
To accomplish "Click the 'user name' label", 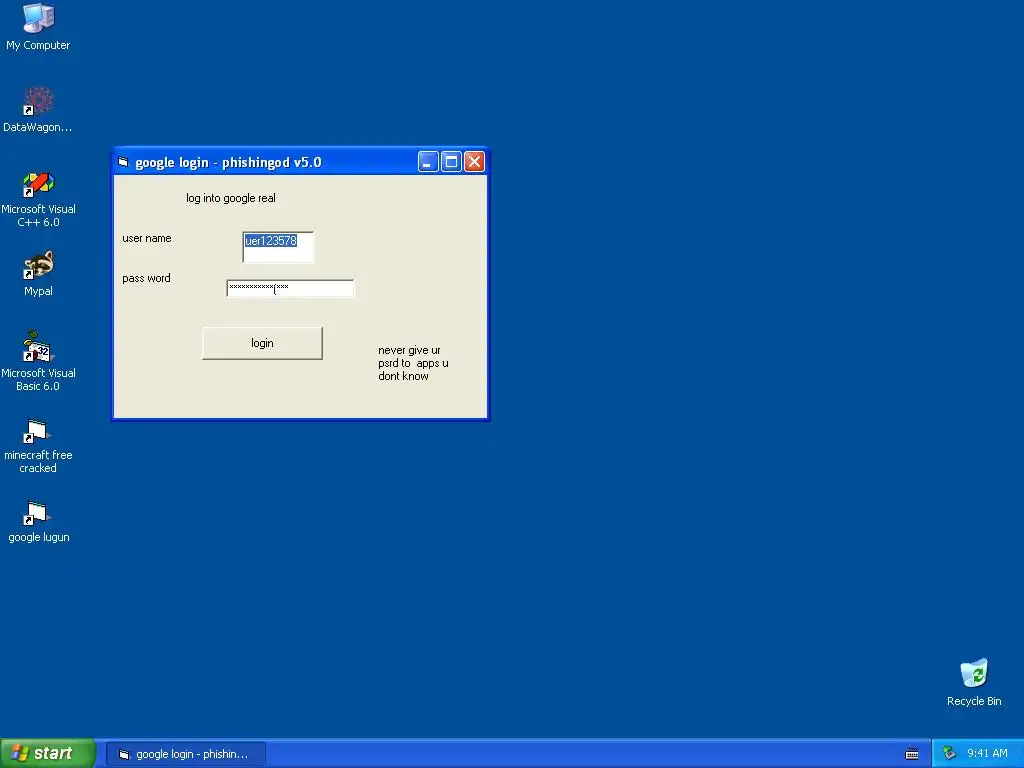I will (147, 238).
